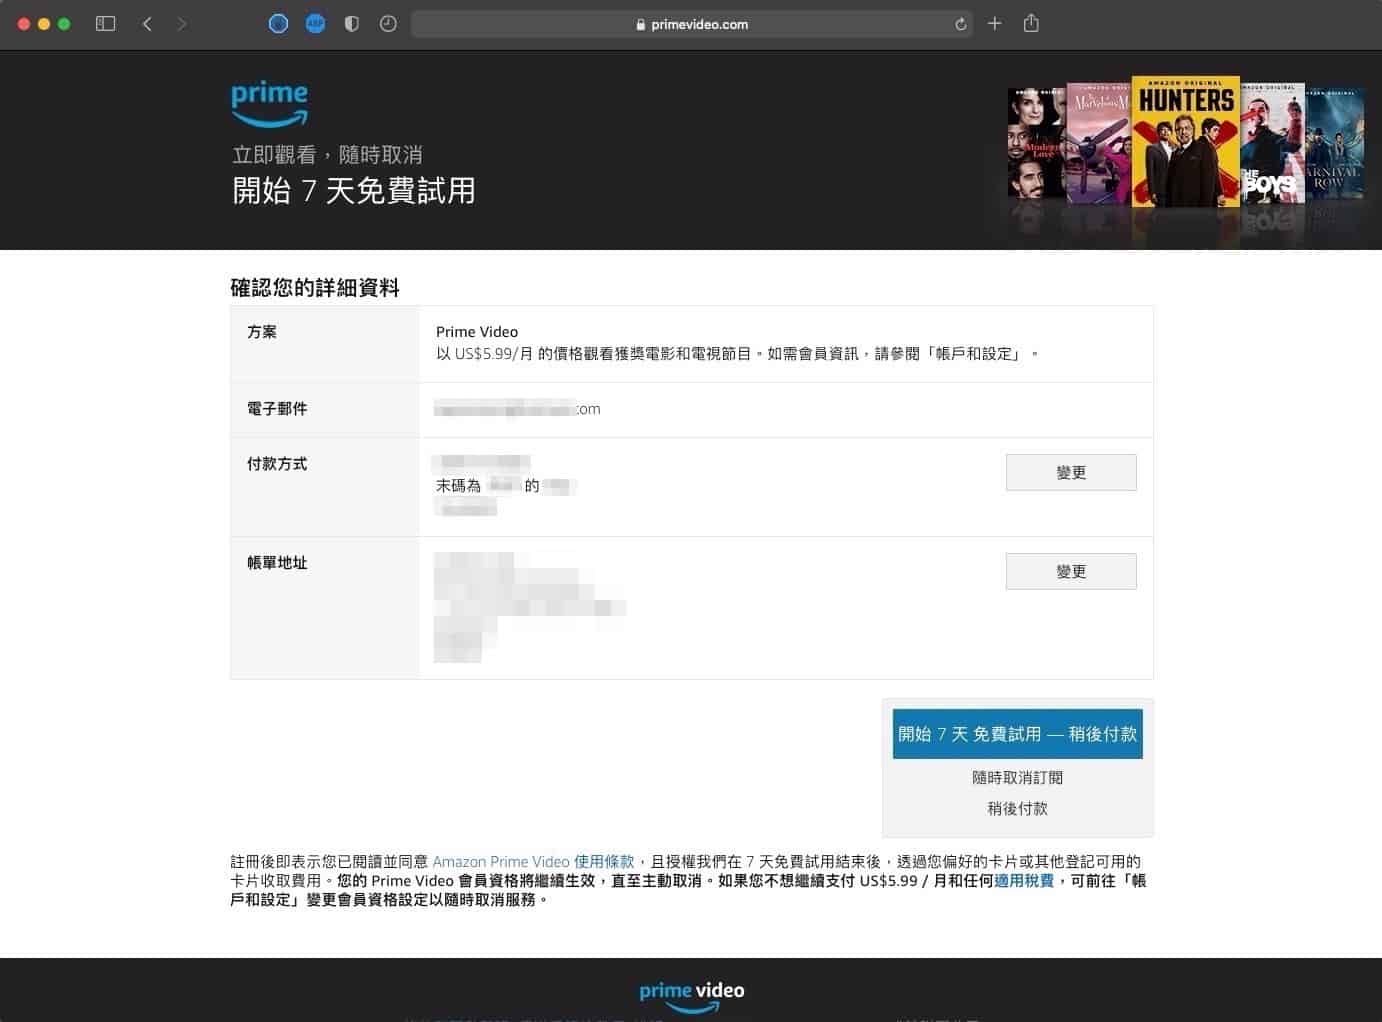The width and height of the screenshot is (1382, 1022).
Task: Click the primevideo.com address bar
Action: (x=692, y=24)
